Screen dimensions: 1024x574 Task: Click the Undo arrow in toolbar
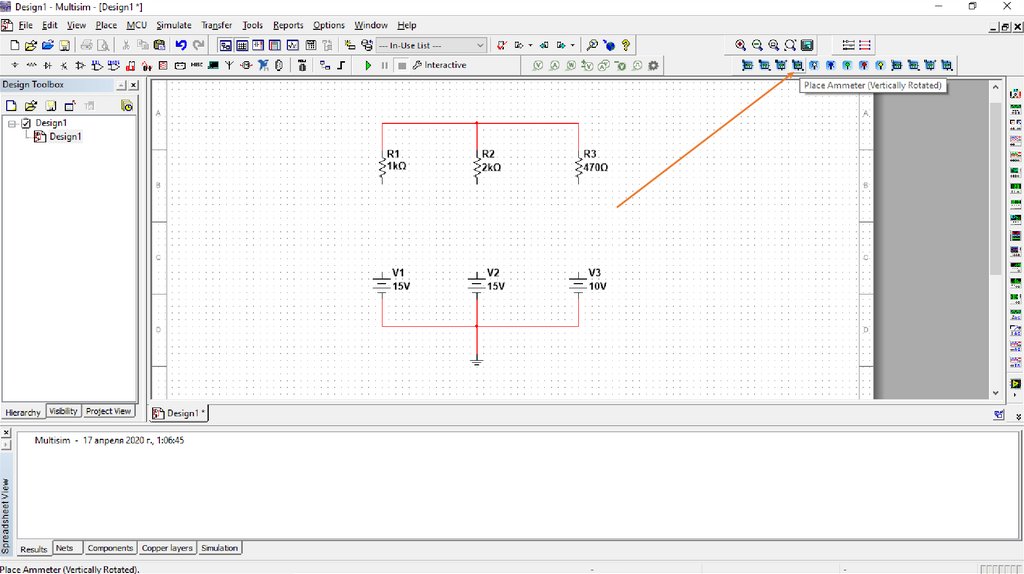pyautogui.click(x=181, y=45)
